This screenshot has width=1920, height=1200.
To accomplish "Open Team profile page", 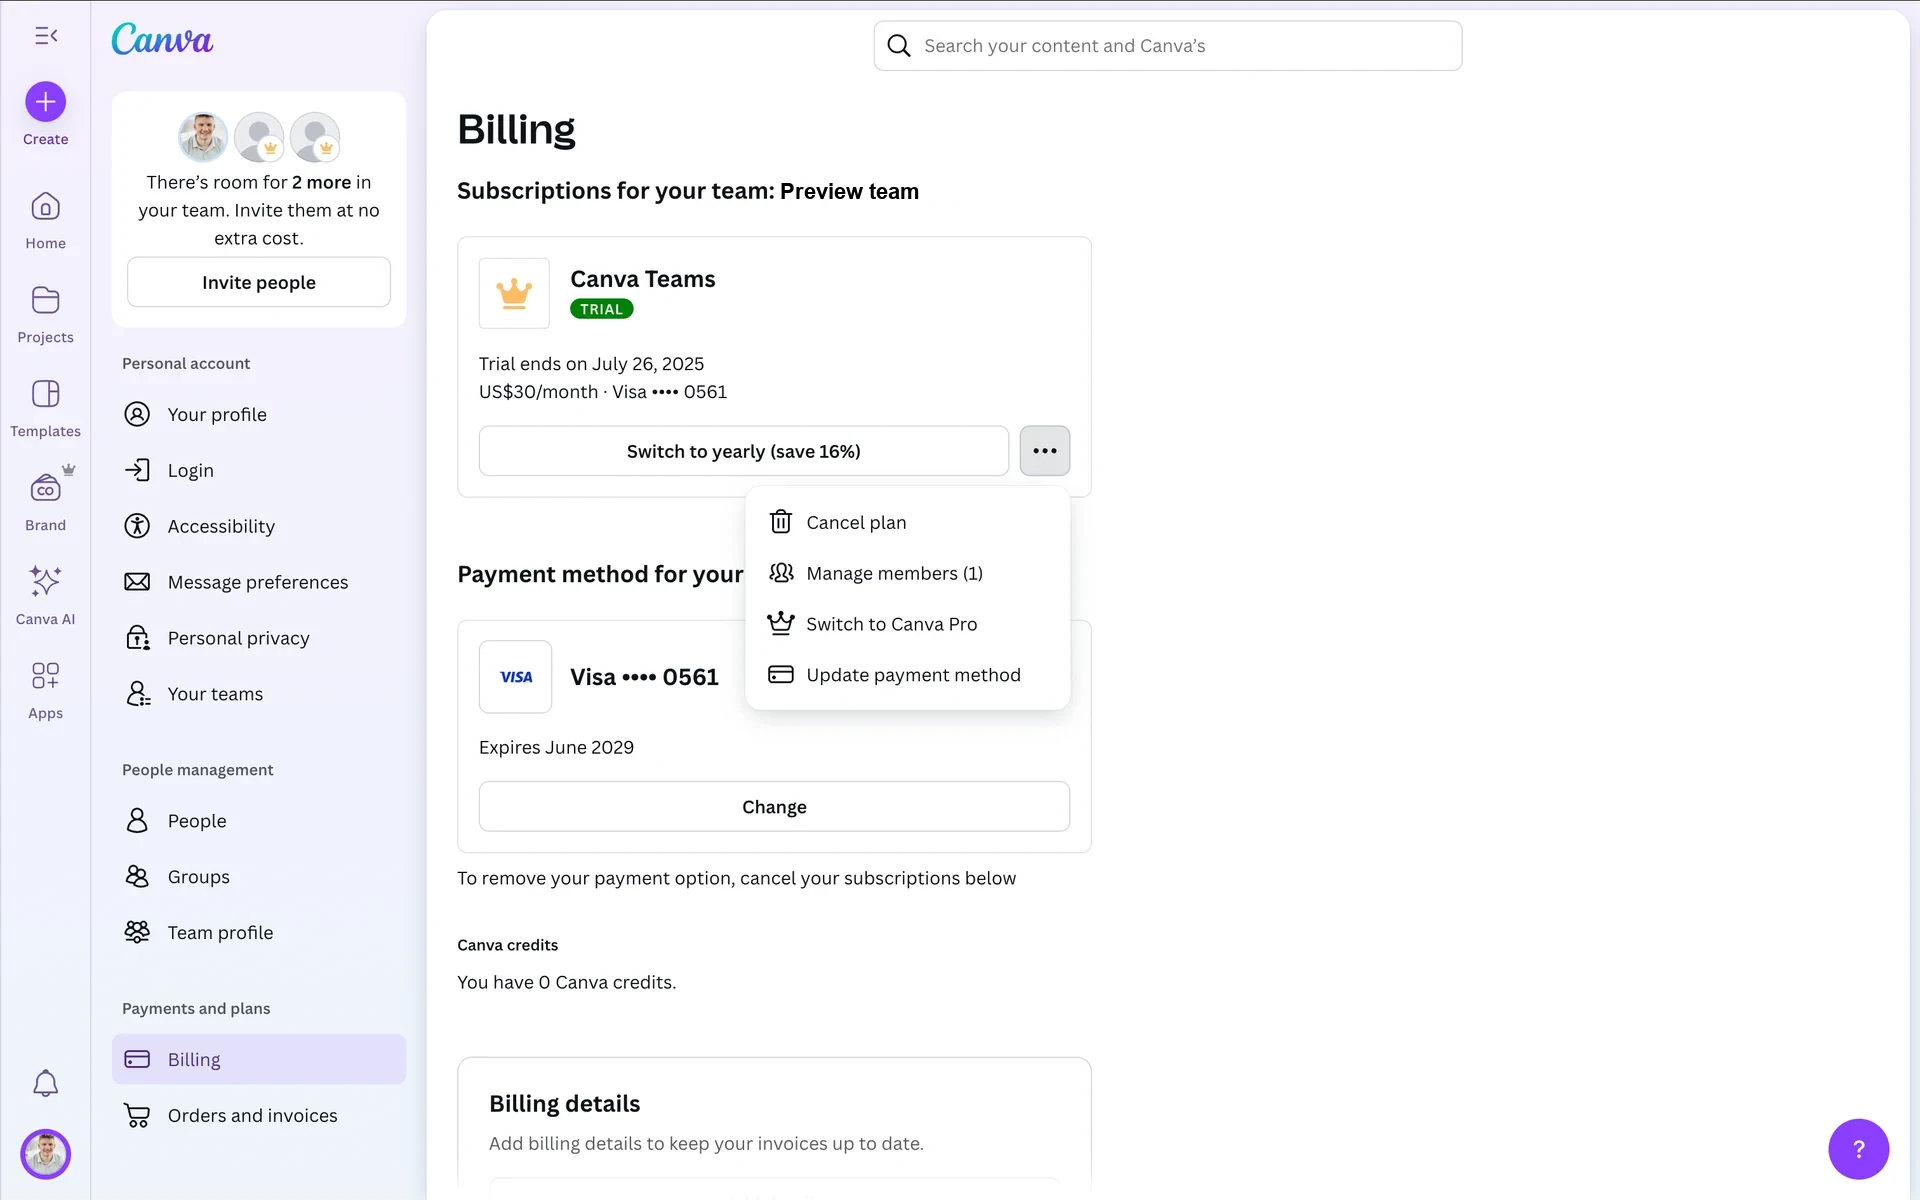I will tap(259, 933).
